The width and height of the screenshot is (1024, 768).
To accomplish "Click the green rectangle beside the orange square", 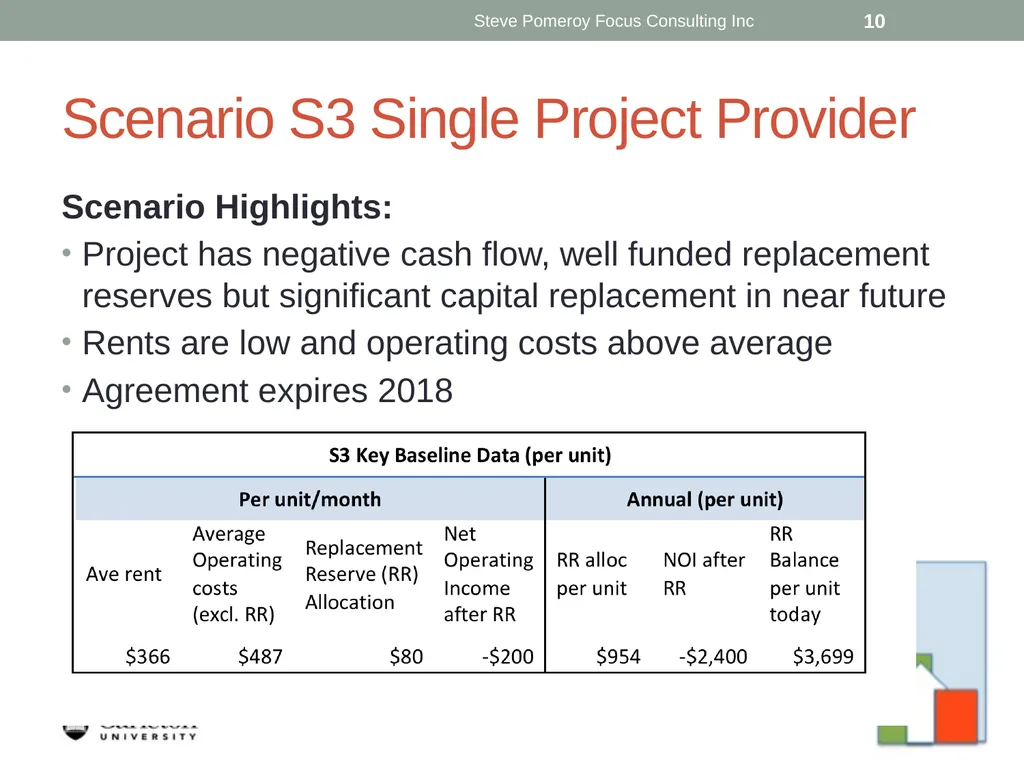I will click(x=892, y=735).
